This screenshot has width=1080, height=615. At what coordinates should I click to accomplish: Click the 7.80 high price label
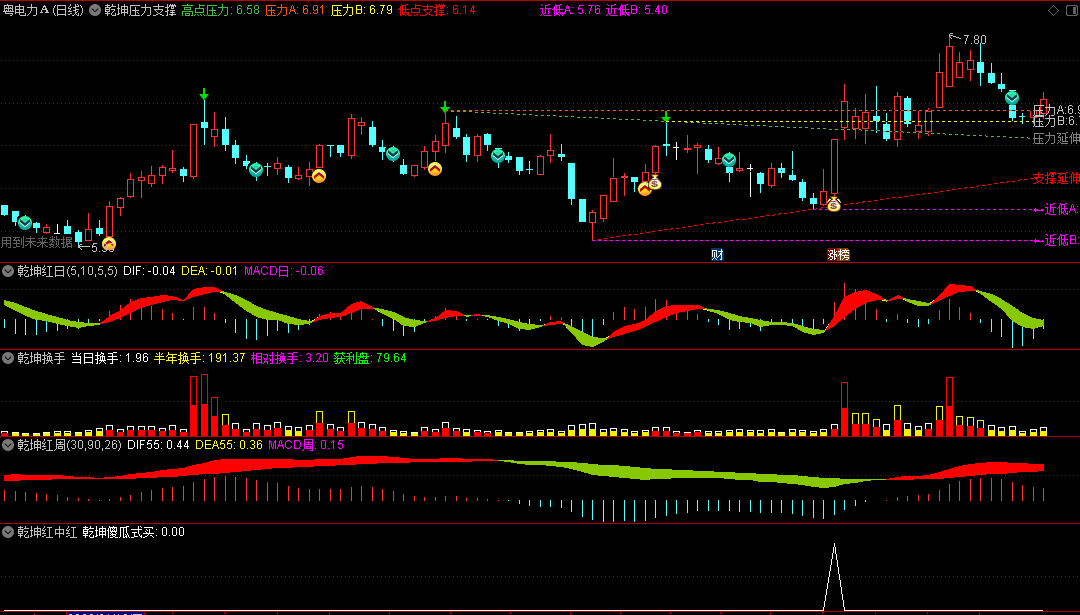coord(974,40)
